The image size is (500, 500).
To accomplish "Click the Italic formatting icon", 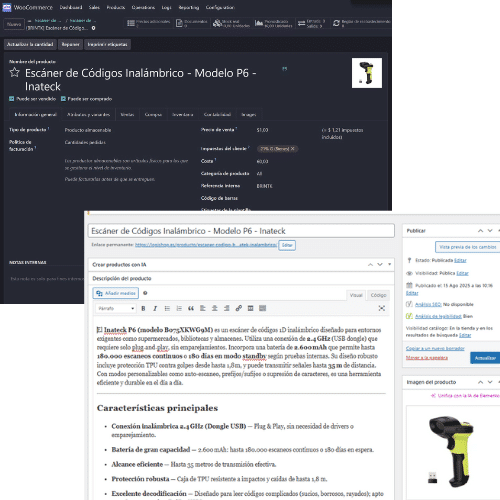I will click(155, 308).
